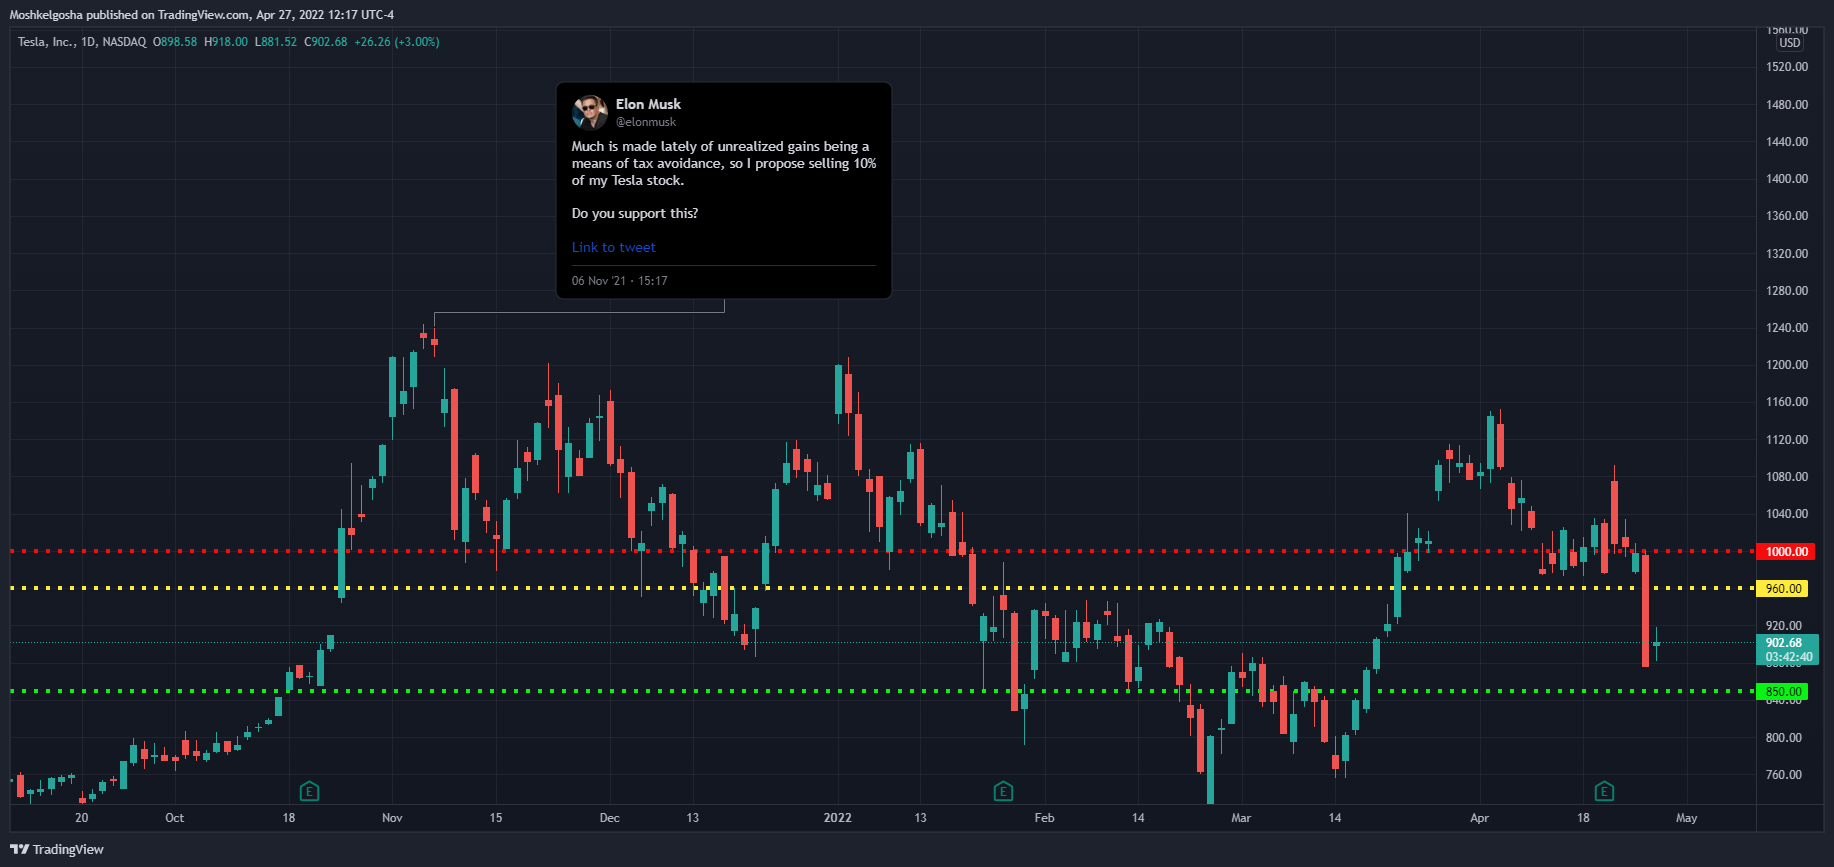
Task: Click the USD currency label on price axis
Action: pyautogui.click(x=1789, y=43)
